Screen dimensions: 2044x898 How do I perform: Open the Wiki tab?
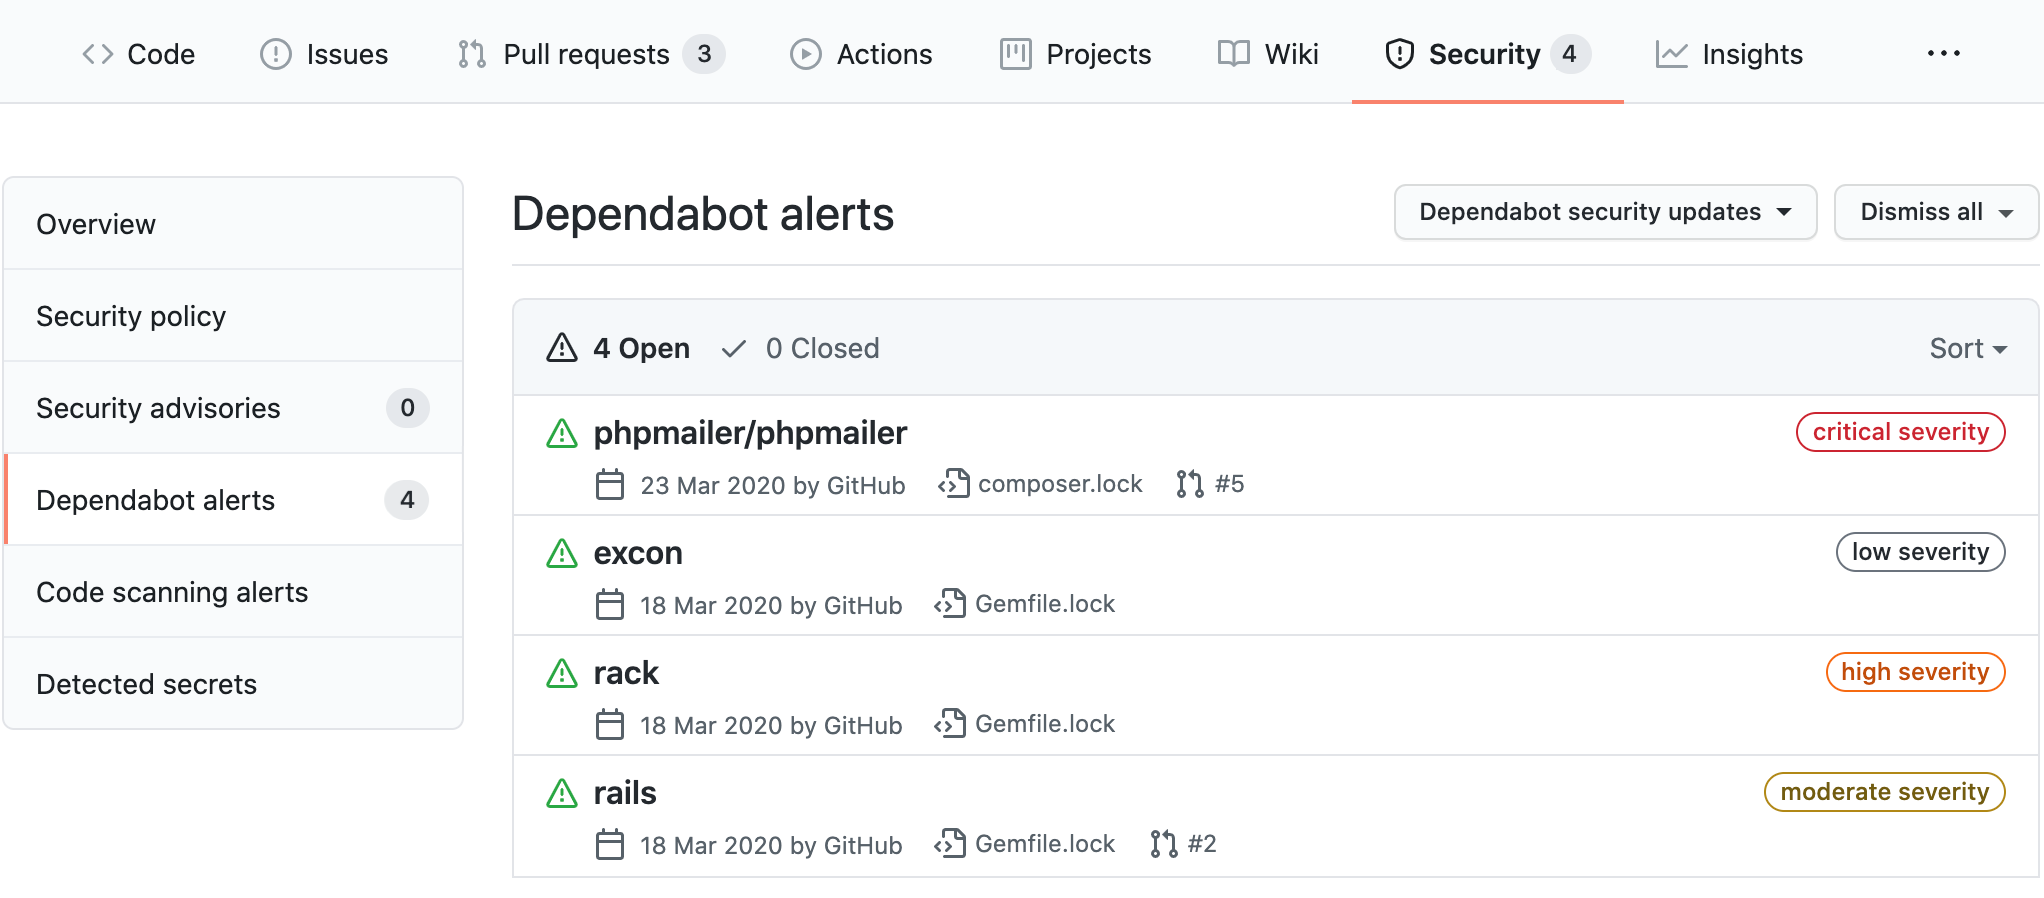pyautogui.click(x=1268, y=54)
